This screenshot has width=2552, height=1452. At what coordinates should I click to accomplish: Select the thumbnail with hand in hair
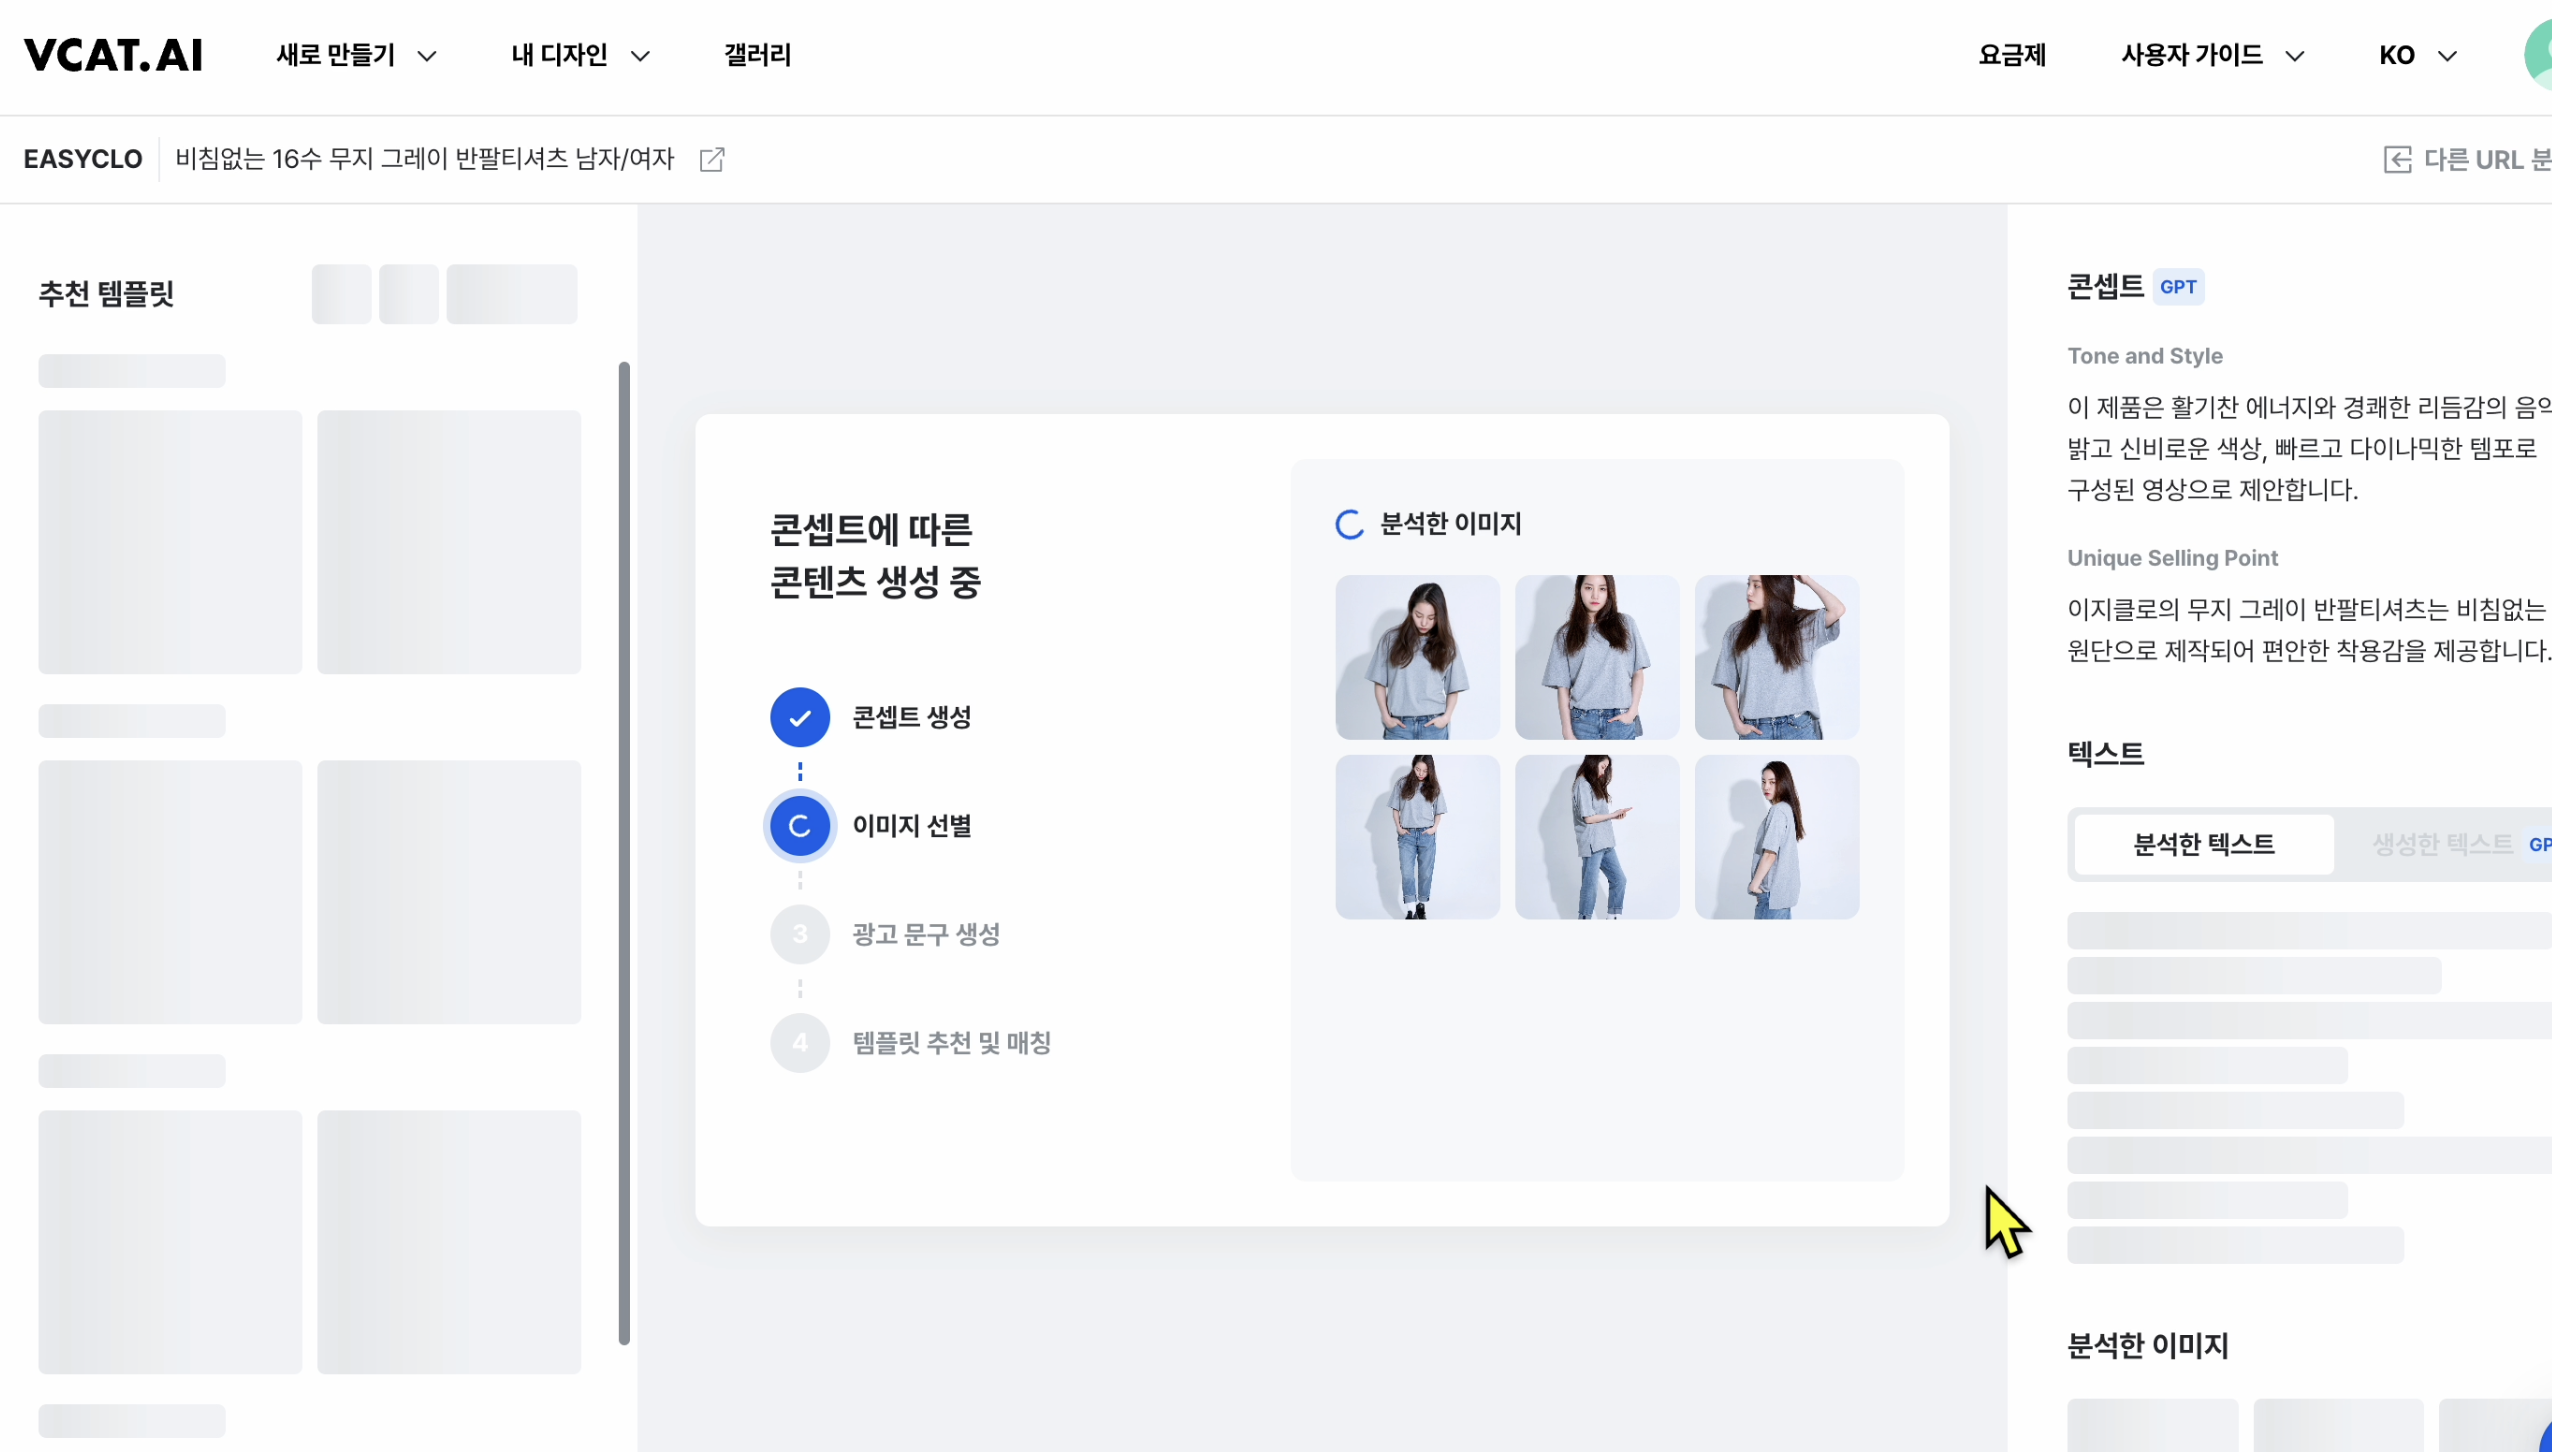click(x=1777, y=657)
